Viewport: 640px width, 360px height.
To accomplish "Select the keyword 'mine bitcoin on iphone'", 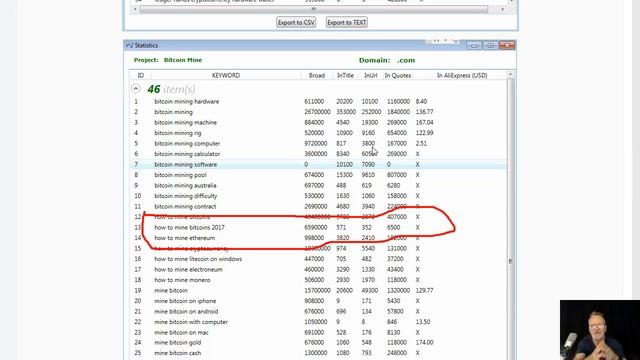I will coord(185,301).
